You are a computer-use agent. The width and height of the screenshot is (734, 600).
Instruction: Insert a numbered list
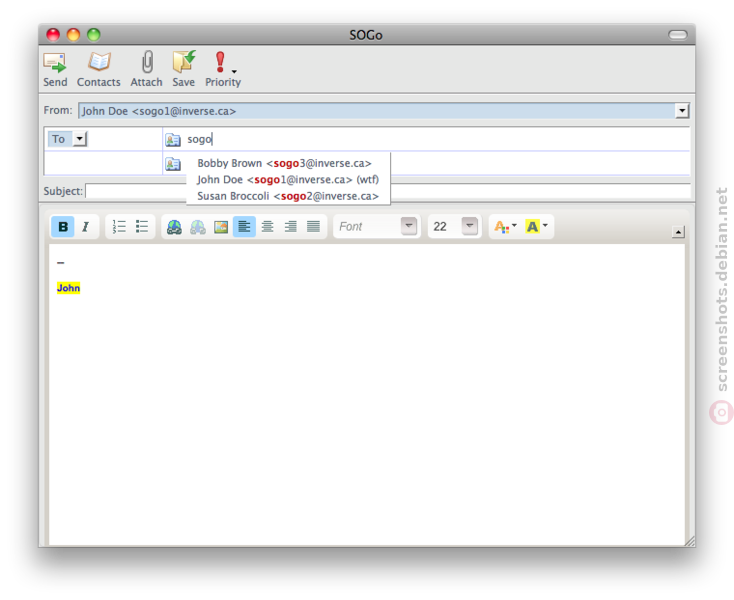[119, 227]
